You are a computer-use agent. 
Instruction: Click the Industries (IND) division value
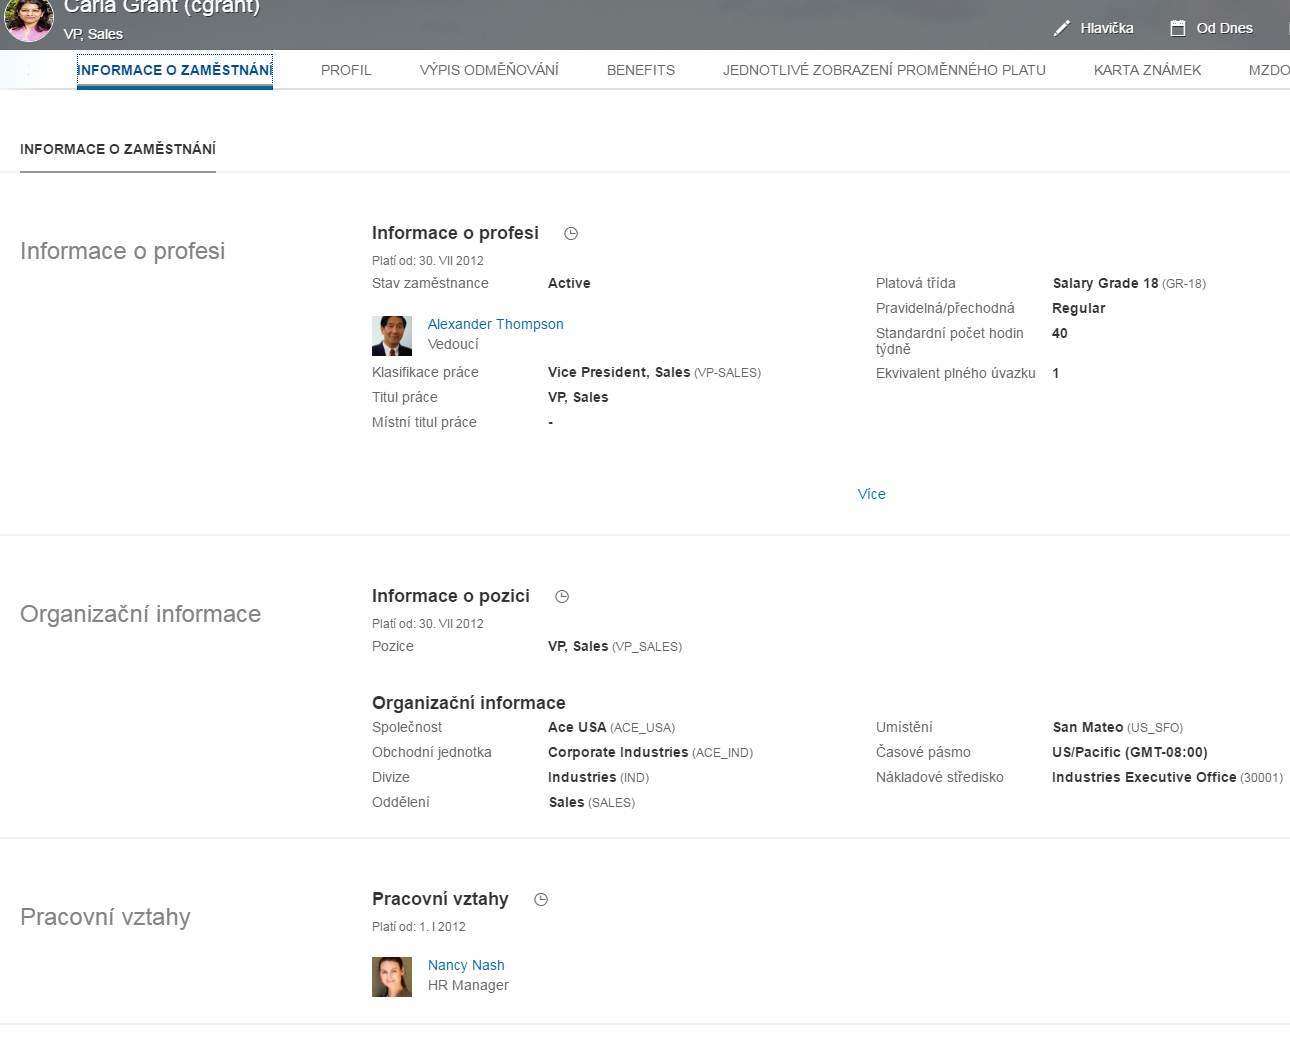click(598, 777)
